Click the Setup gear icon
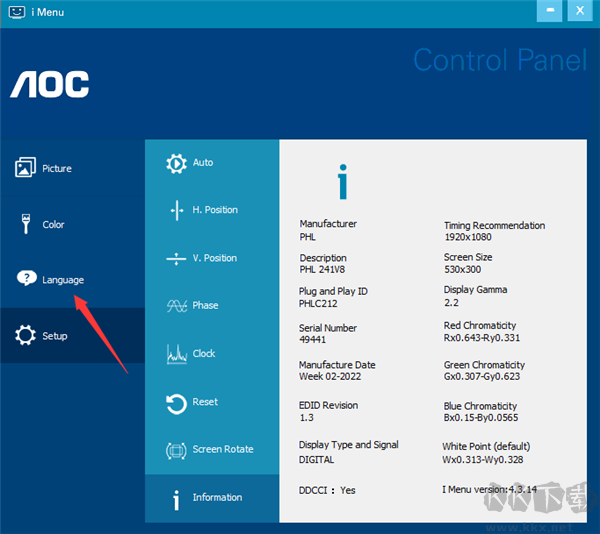600x534 pixels. [x=26, y=336]
